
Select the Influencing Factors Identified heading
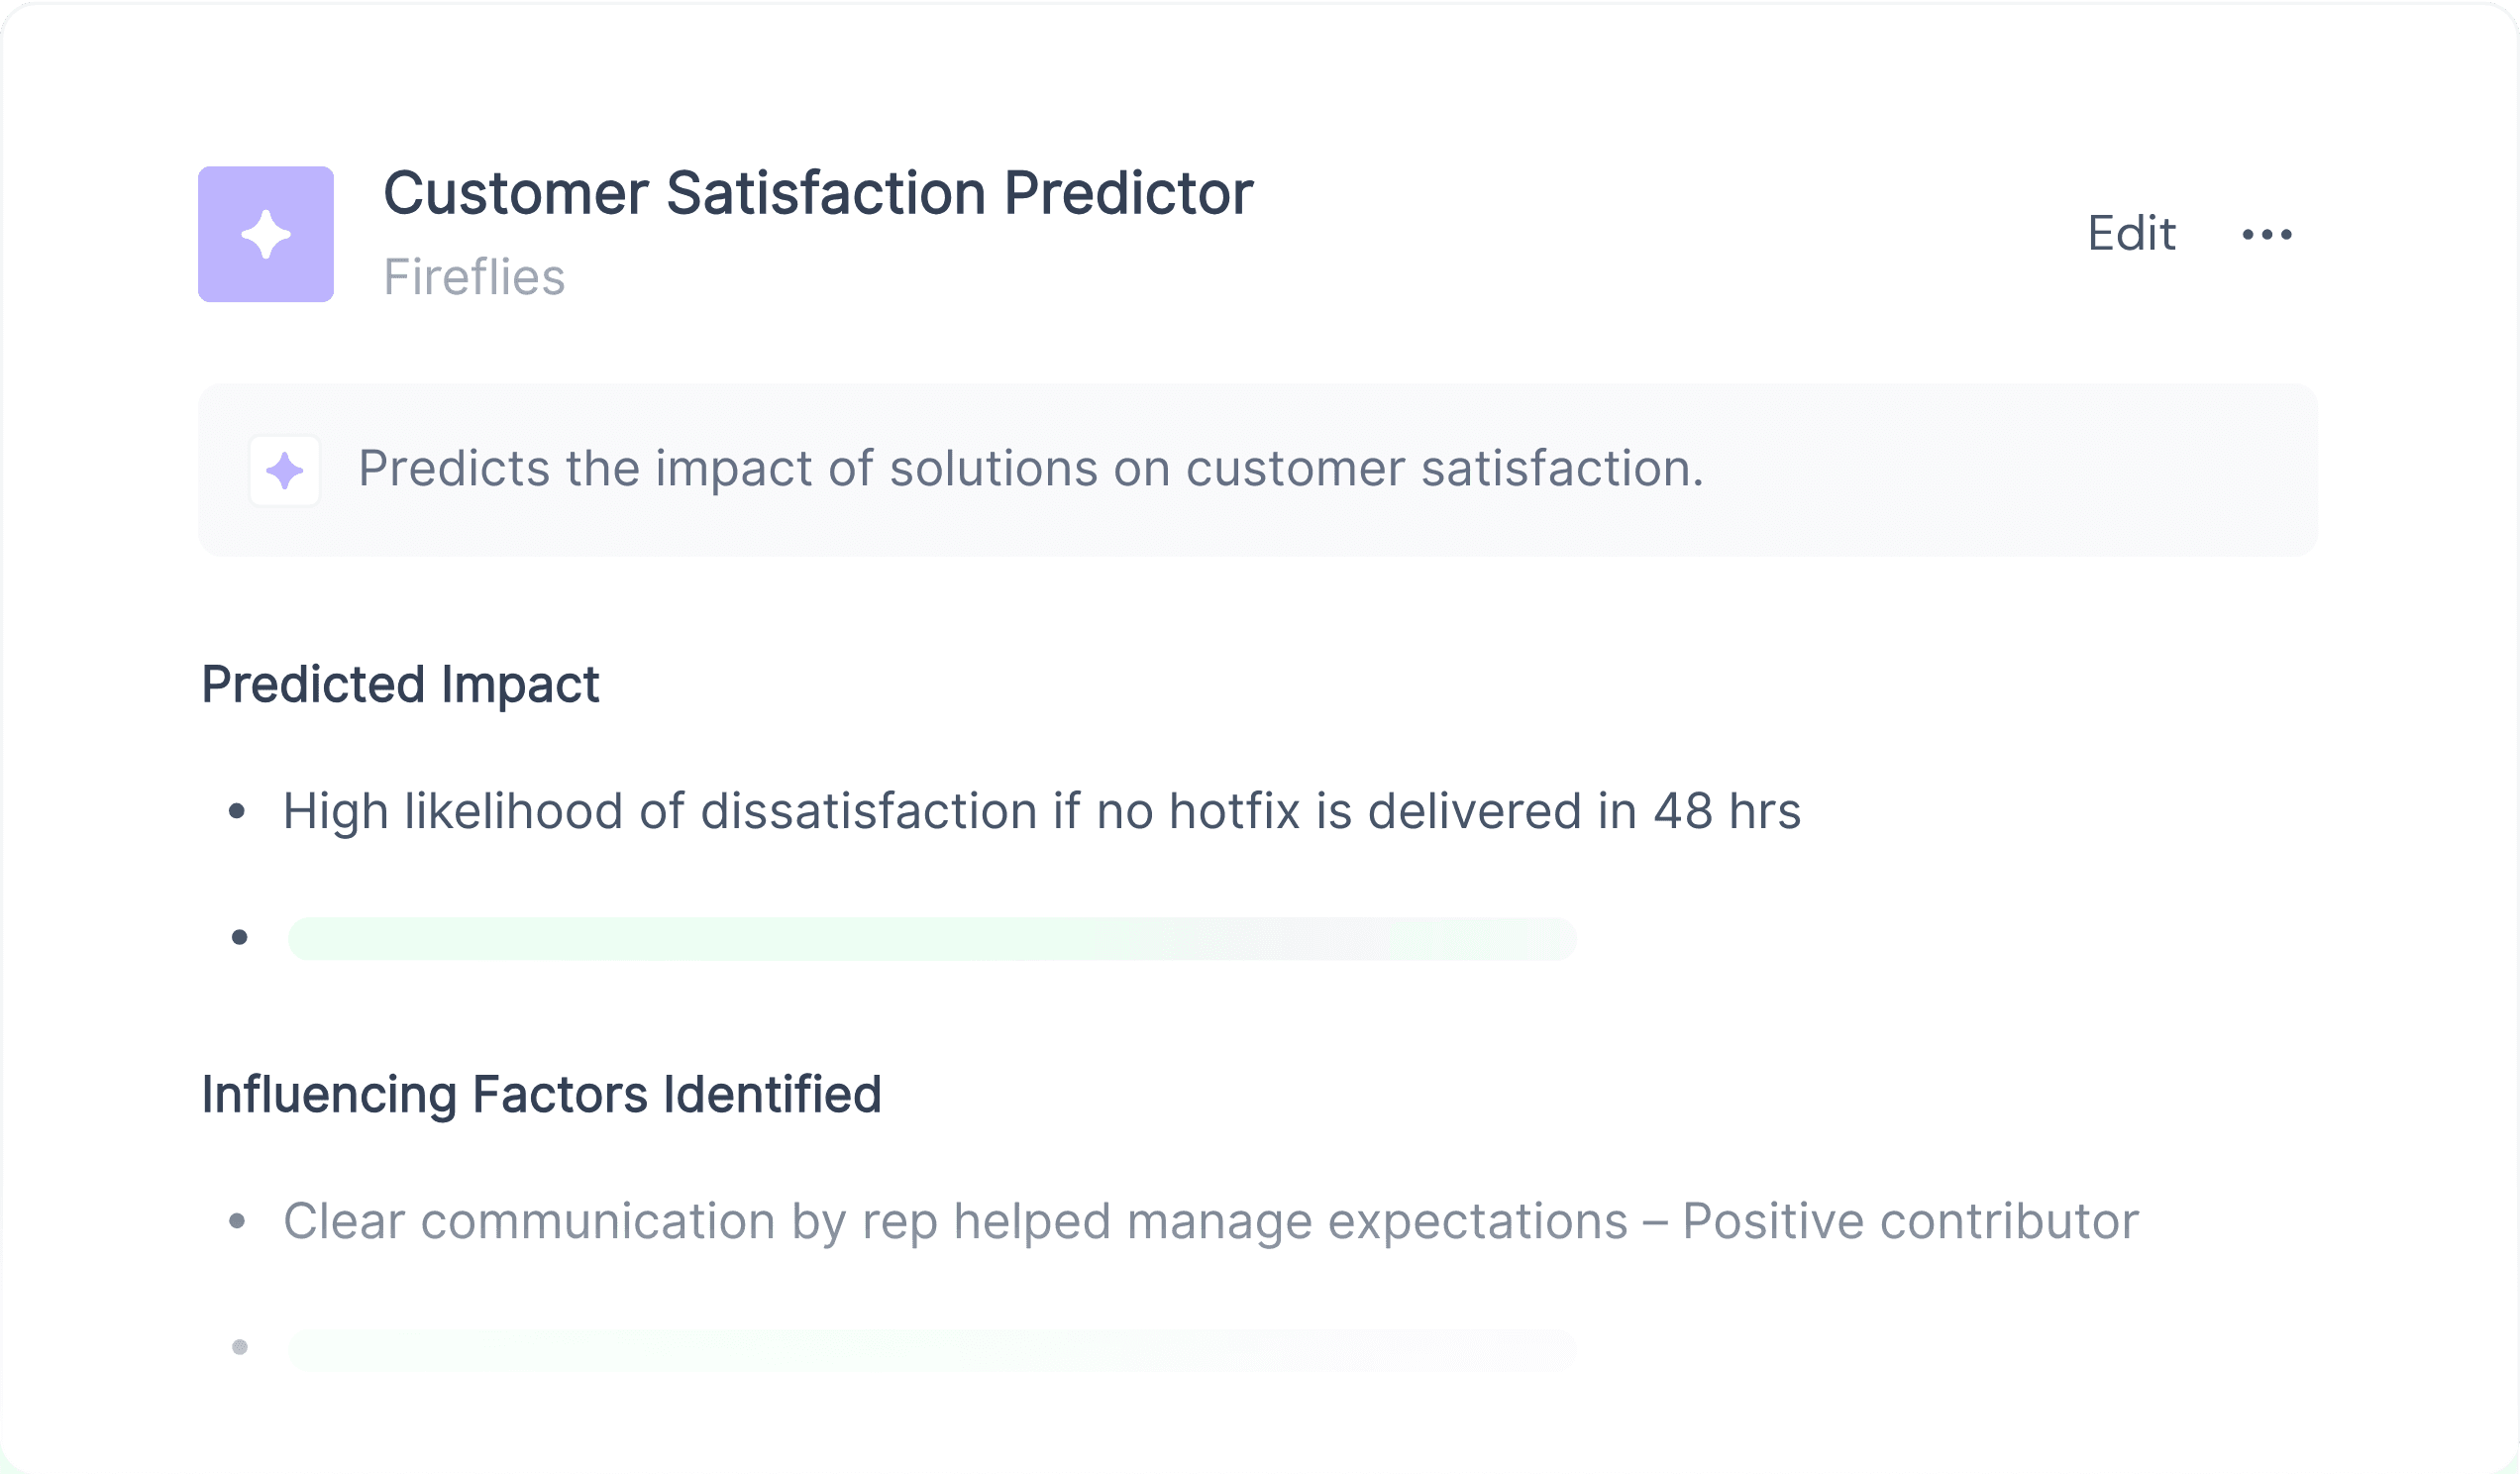click(x=541, y=1094)
